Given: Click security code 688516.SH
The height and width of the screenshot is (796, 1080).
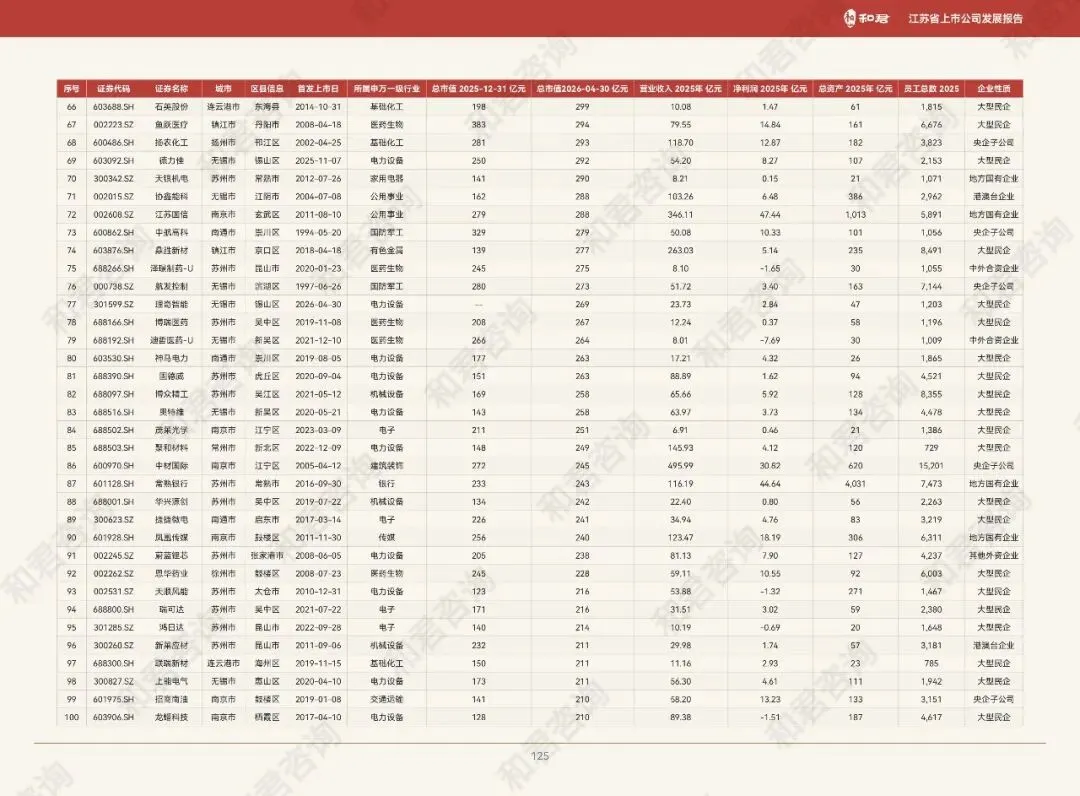Looking at the screenshot, I should tap(114, 412).
